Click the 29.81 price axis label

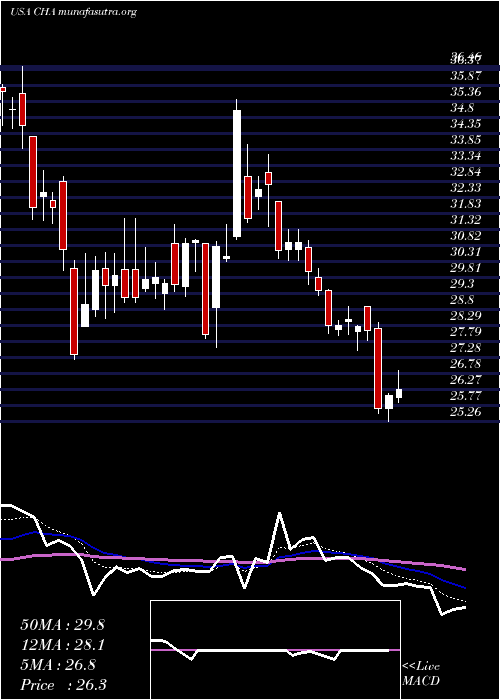[466, 268]
